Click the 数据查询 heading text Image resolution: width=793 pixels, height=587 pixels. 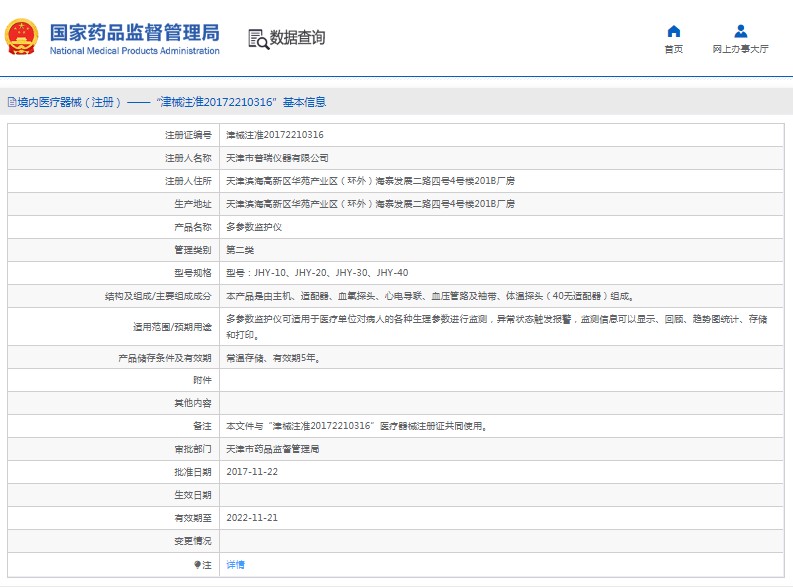coord(297,37)
